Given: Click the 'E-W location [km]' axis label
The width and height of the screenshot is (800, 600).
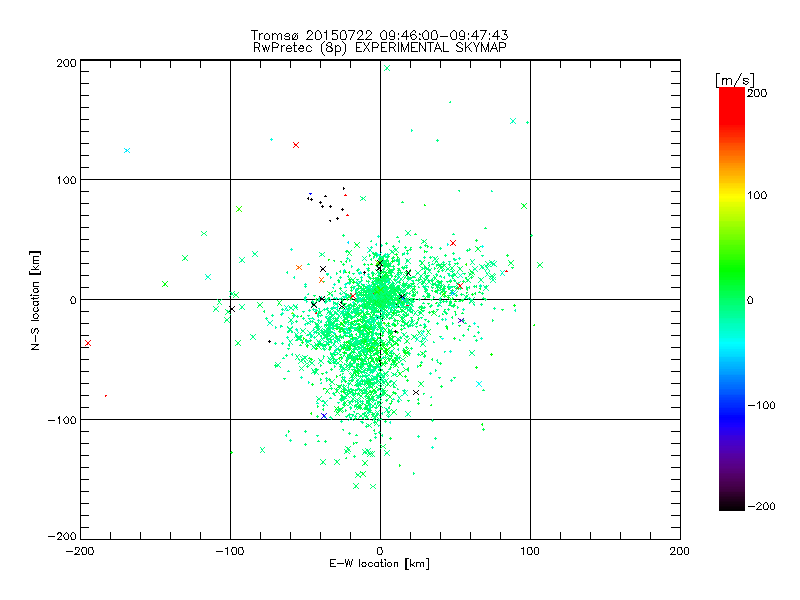Looking at the screenshot, I should tap(379, 564).
